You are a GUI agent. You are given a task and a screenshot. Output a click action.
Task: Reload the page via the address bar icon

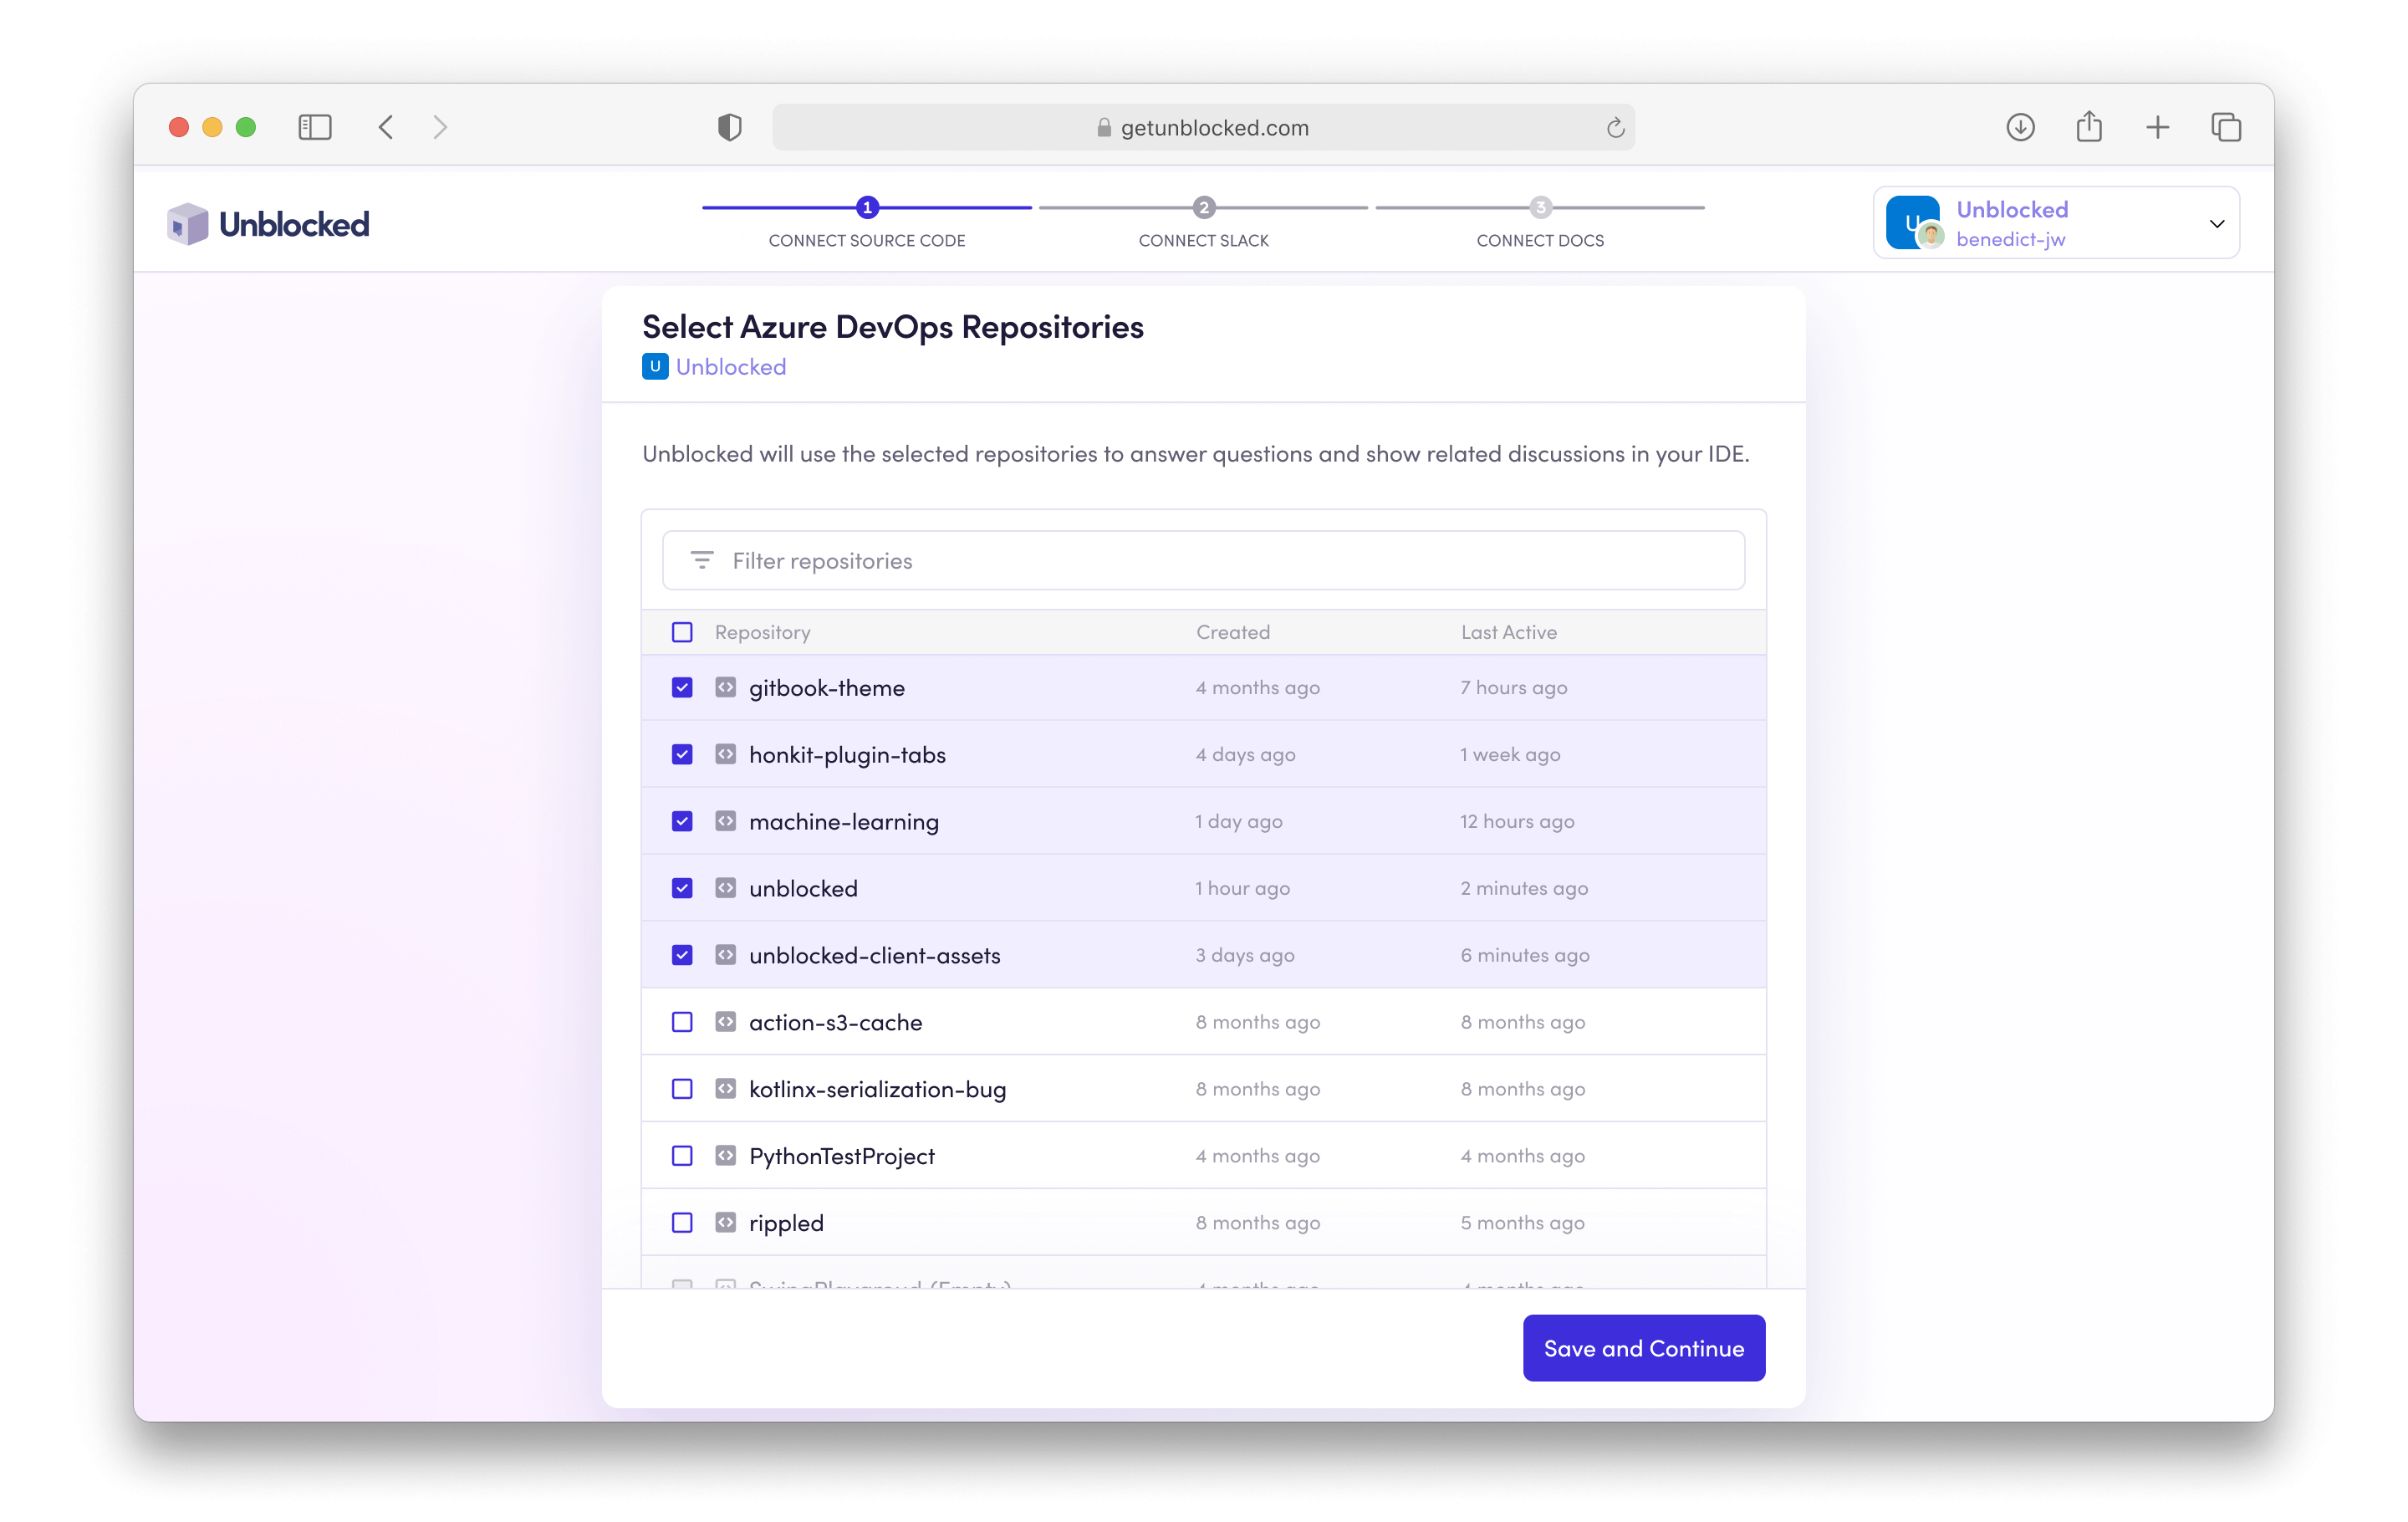click(x=1616, y=127)
